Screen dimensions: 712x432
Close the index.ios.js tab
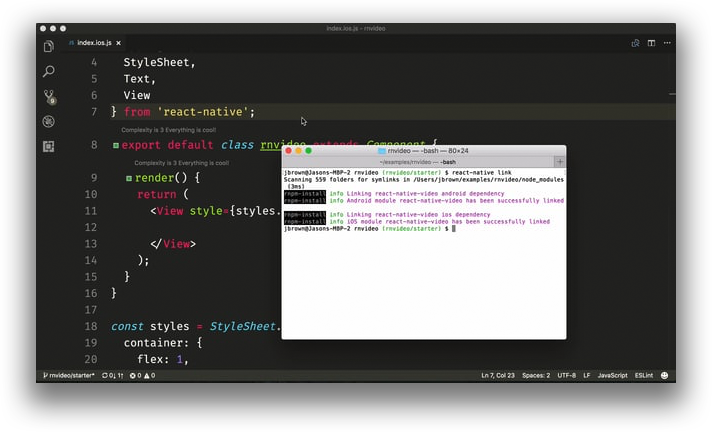coord(119,43)
